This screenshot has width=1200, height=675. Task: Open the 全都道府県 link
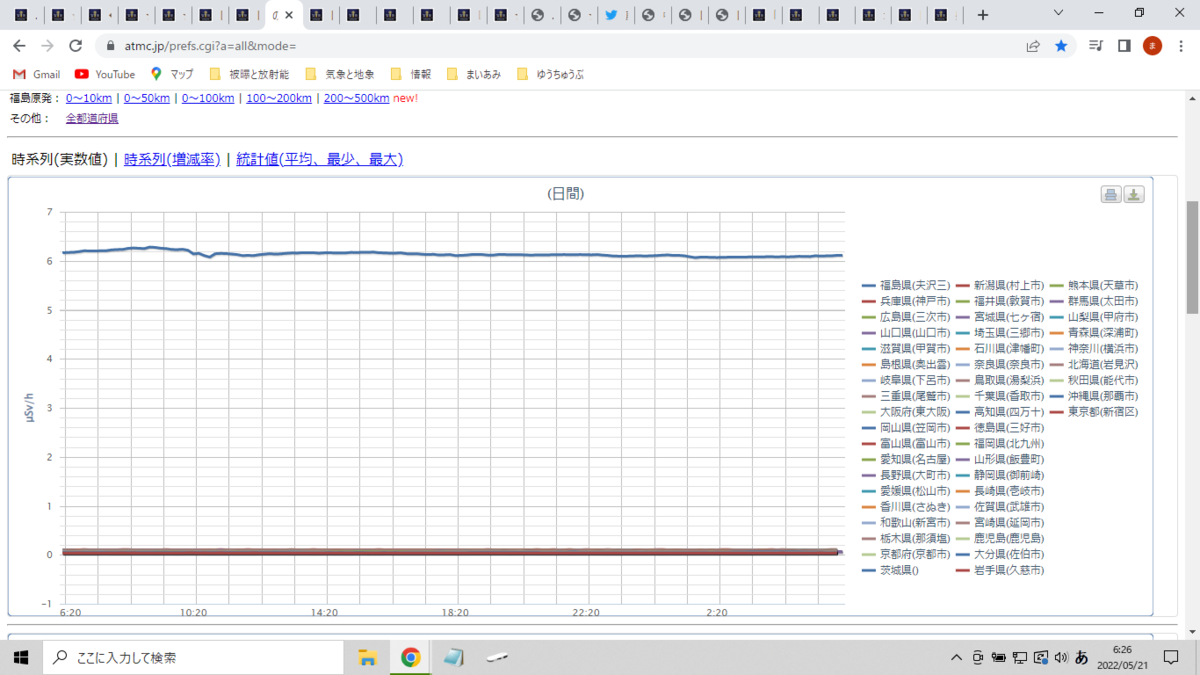92,118
